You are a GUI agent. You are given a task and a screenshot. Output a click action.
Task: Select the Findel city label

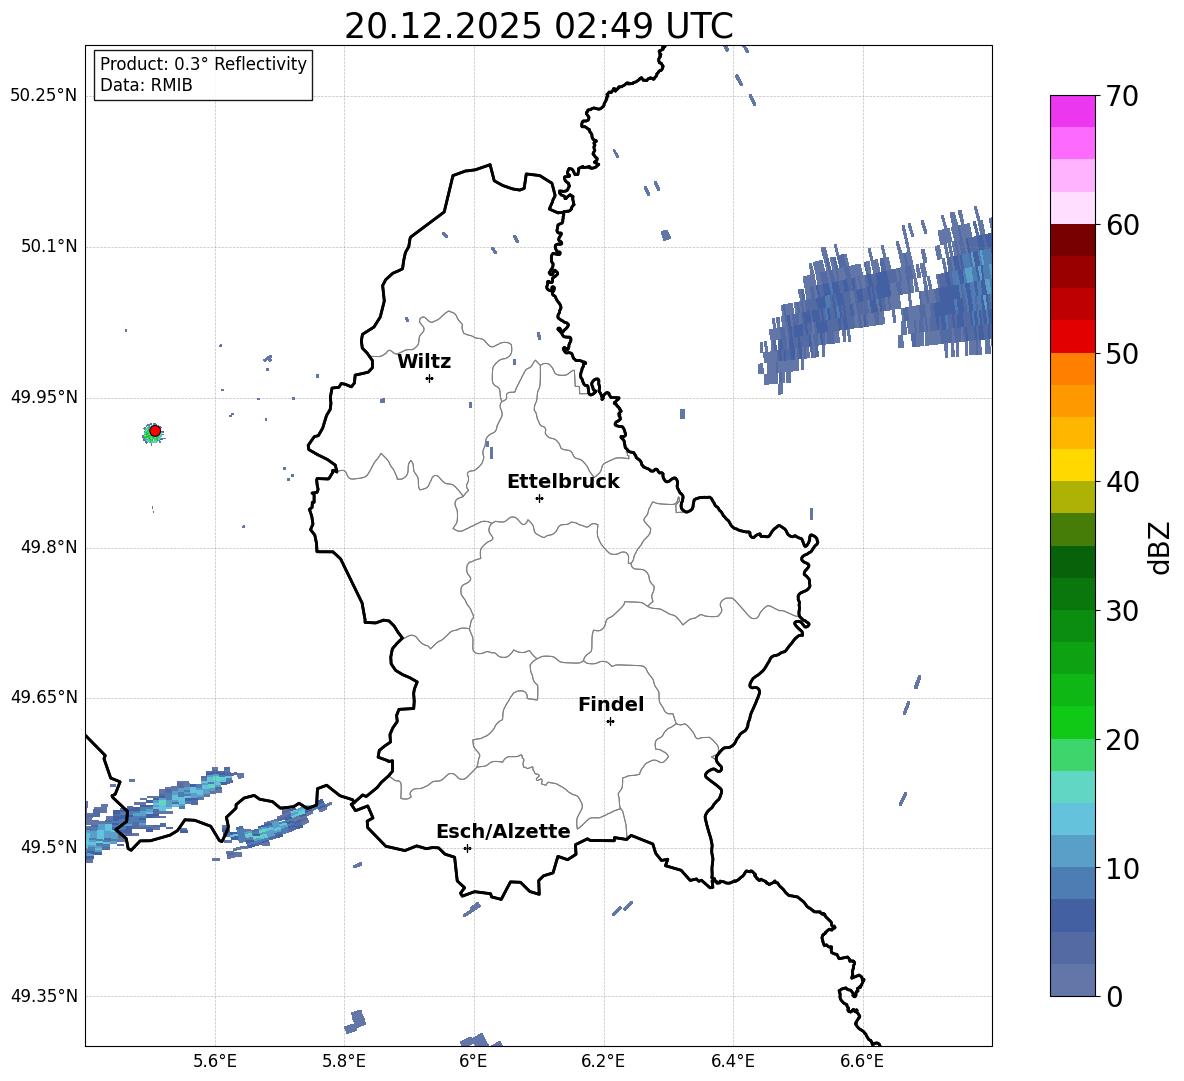click(611, 704)
